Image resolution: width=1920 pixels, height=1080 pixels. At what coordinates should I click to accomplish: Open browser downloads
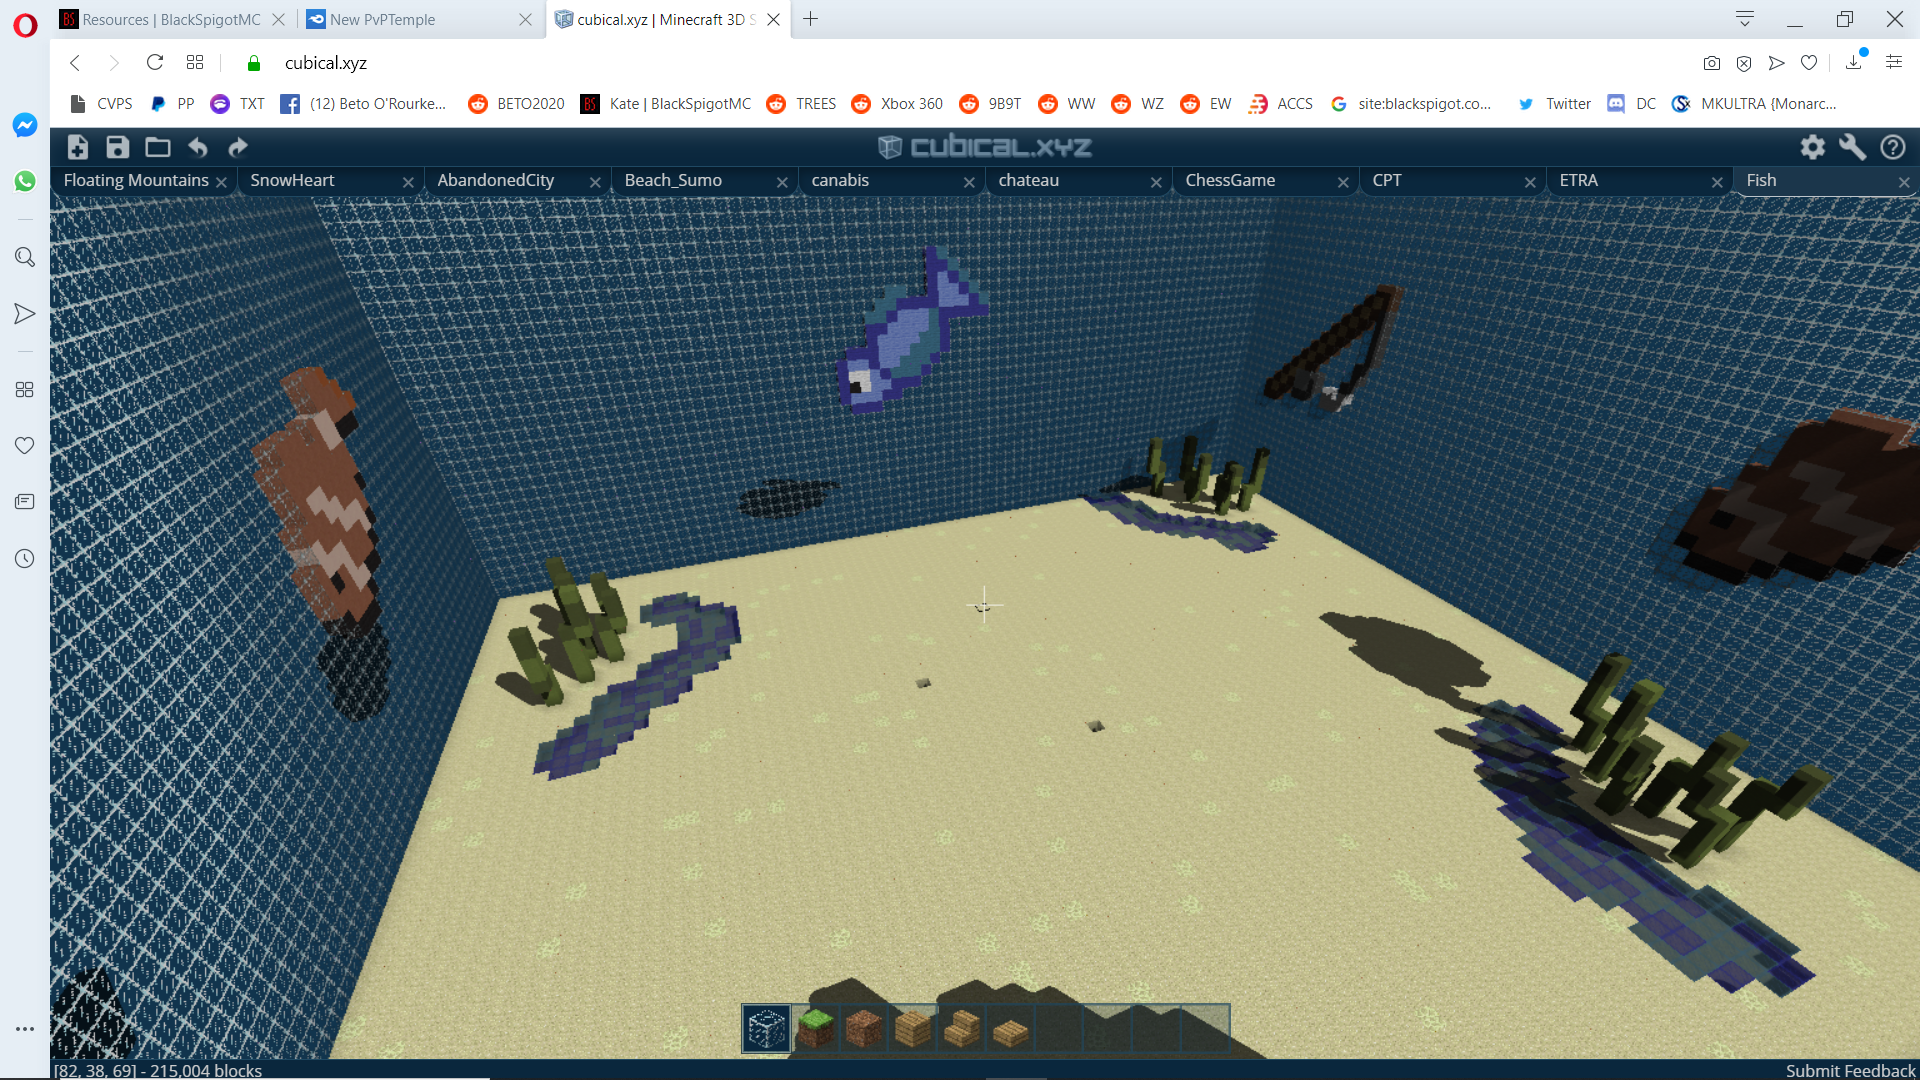click(1854, 62)
